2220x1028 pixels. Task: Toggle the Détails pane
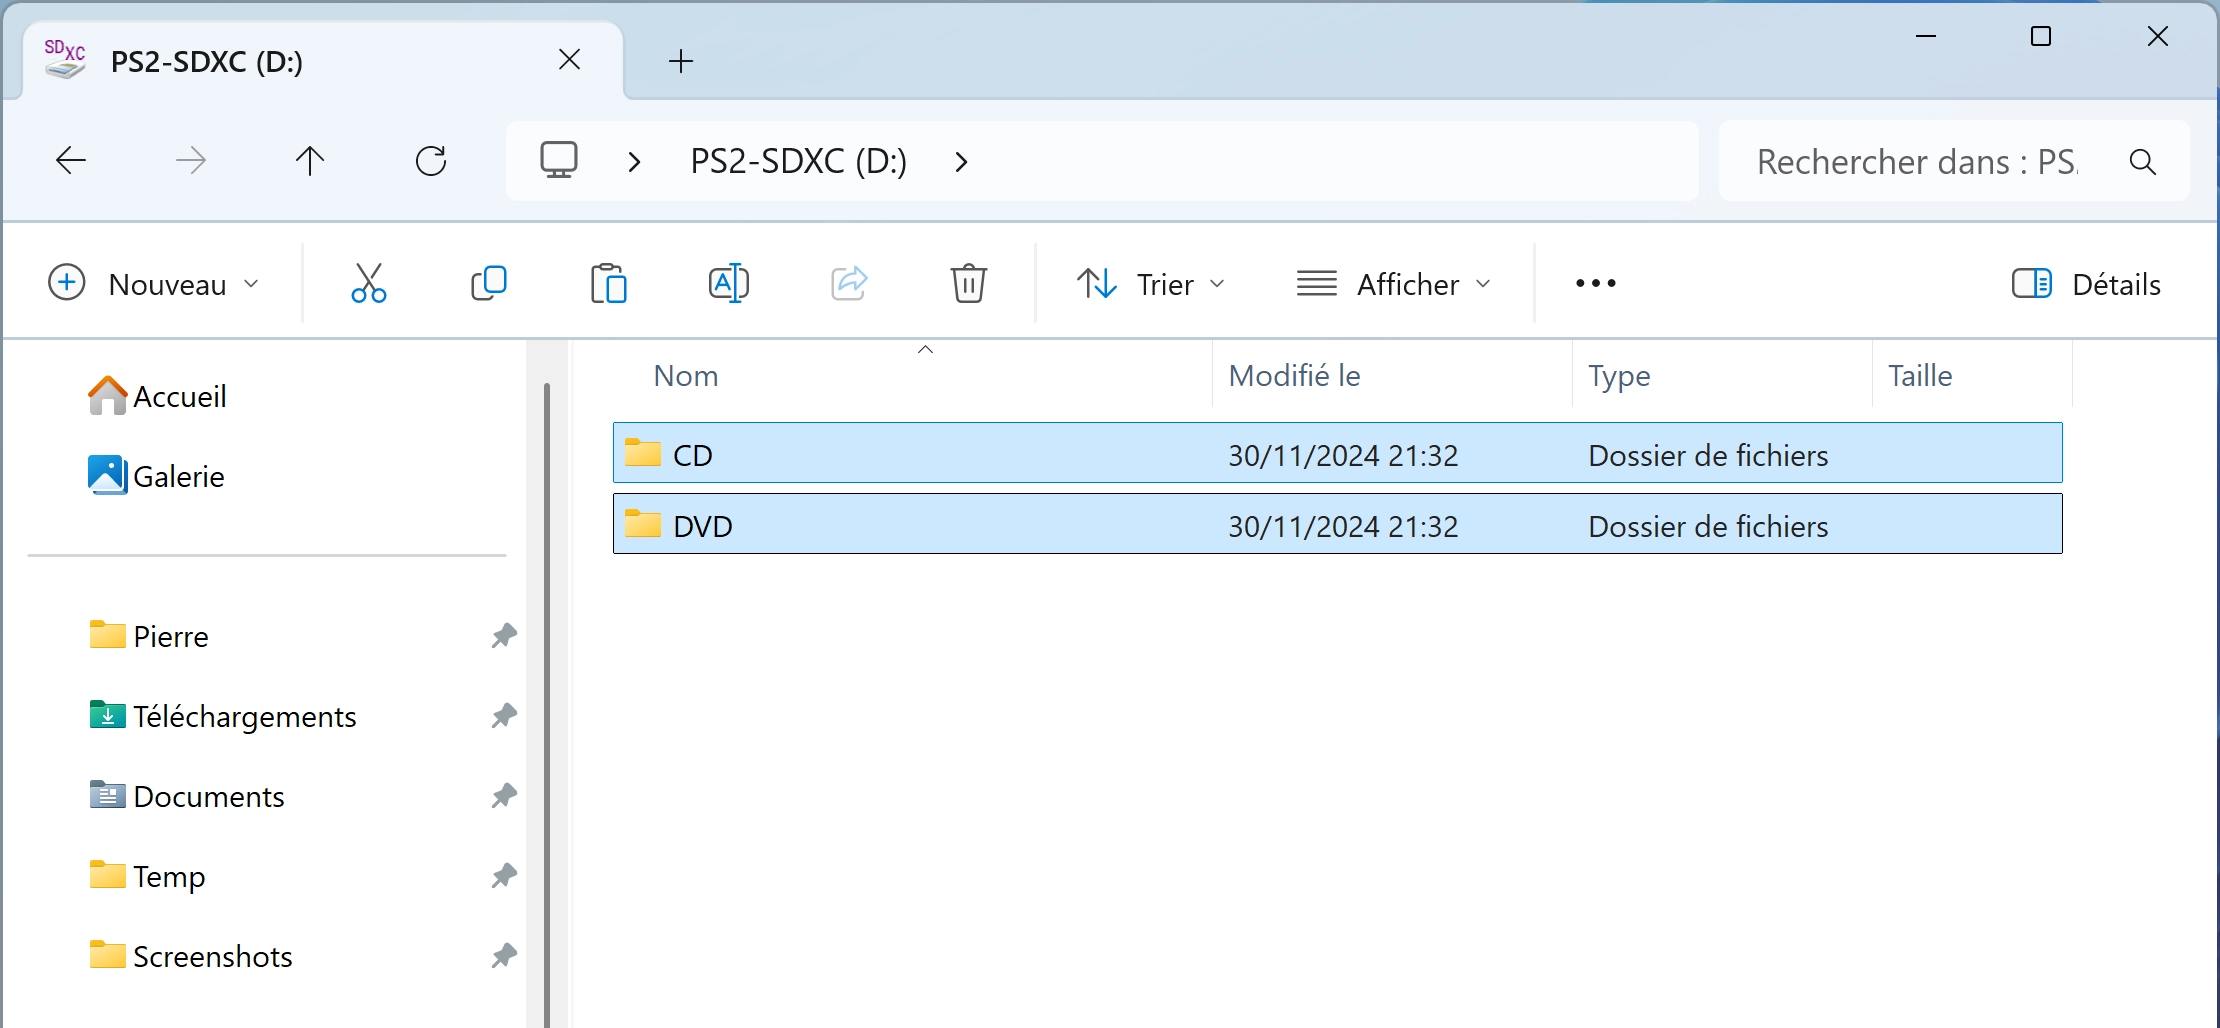point(2086,284)
